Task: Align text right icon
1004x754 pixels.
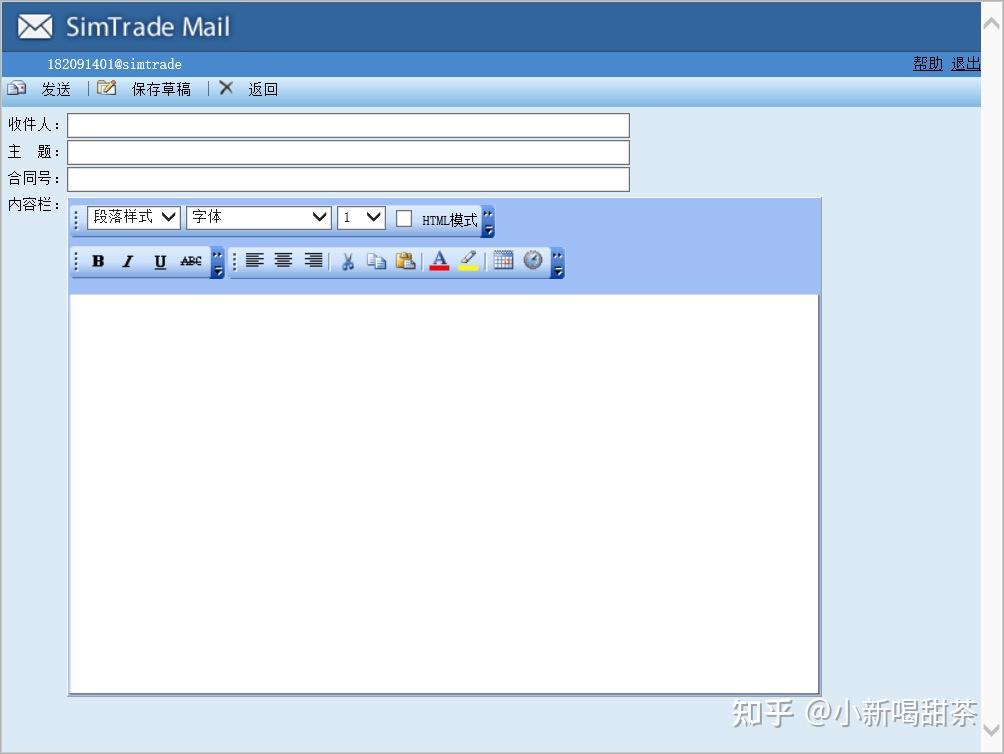Action: [313, 260]
